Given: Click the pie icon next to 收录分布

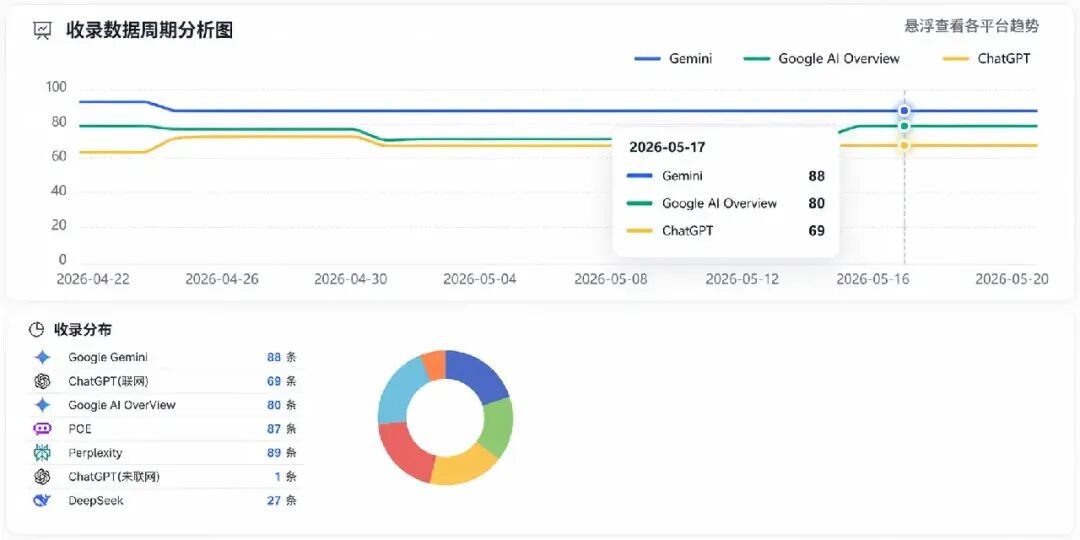Looking at the screenshot, I should 36,330.
